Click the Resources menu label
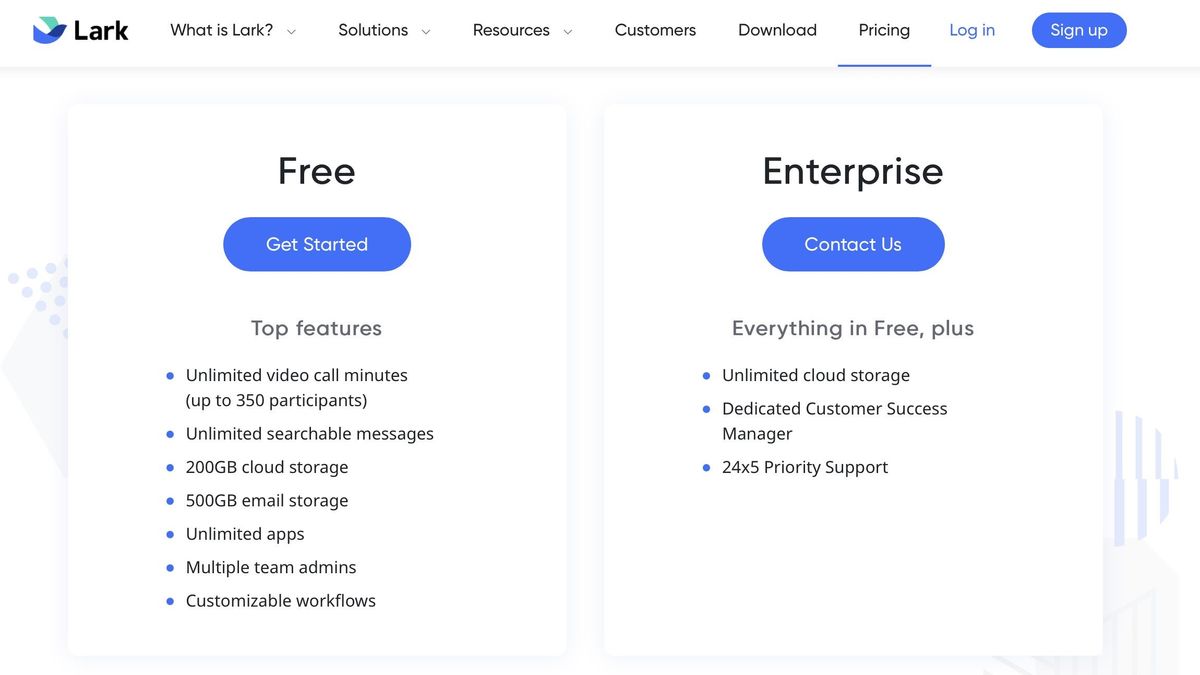 (x=511, y=30)
